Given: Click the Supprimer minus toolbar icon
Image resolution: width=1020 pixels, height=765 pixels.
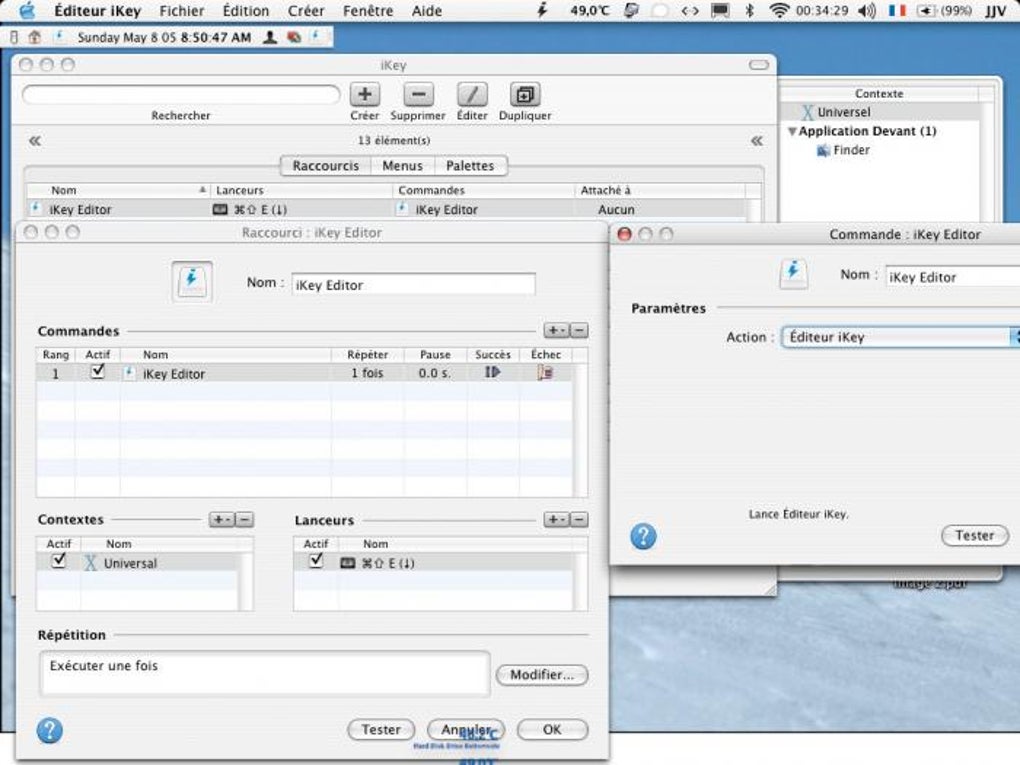Looking at the screenshot, I should pos(418,95).
